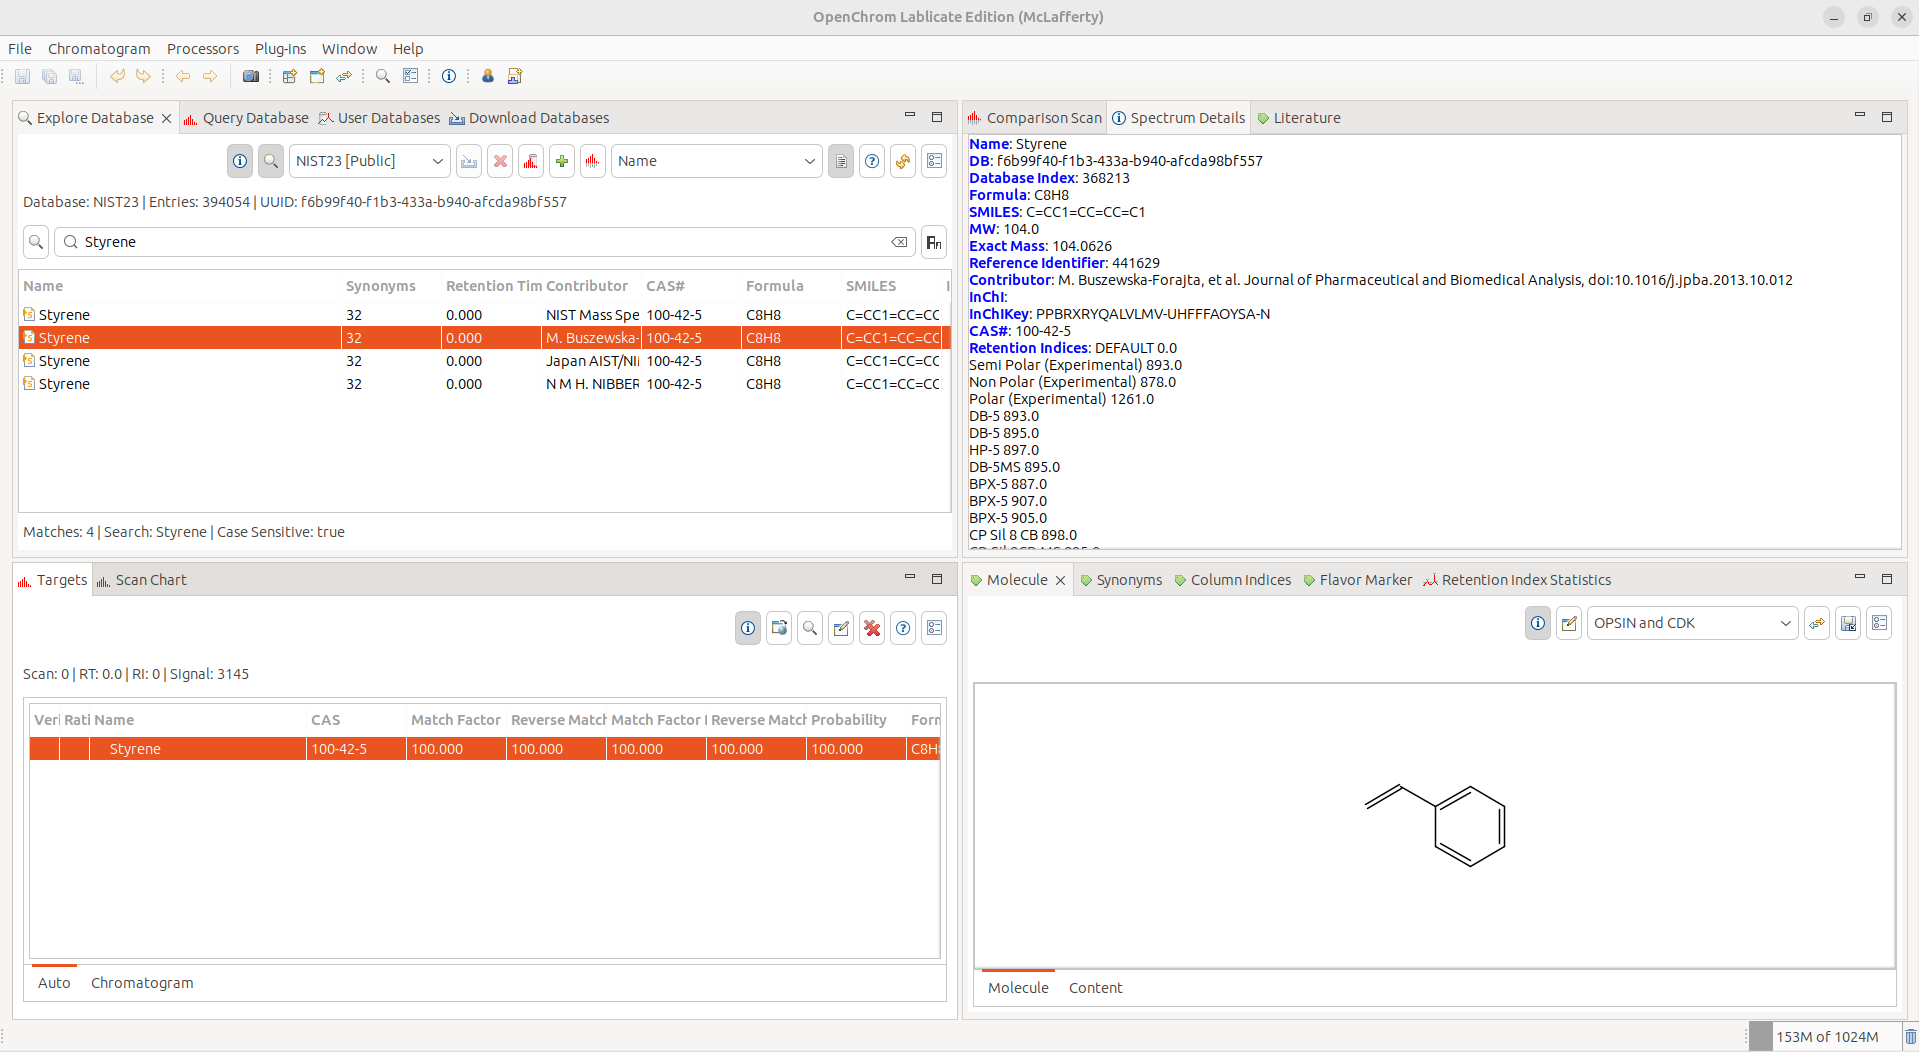The width and height of the screenshot is (1919, 1052).
Task: Click the camera screenshot icon in main toolbar
Action: (251, 76)
